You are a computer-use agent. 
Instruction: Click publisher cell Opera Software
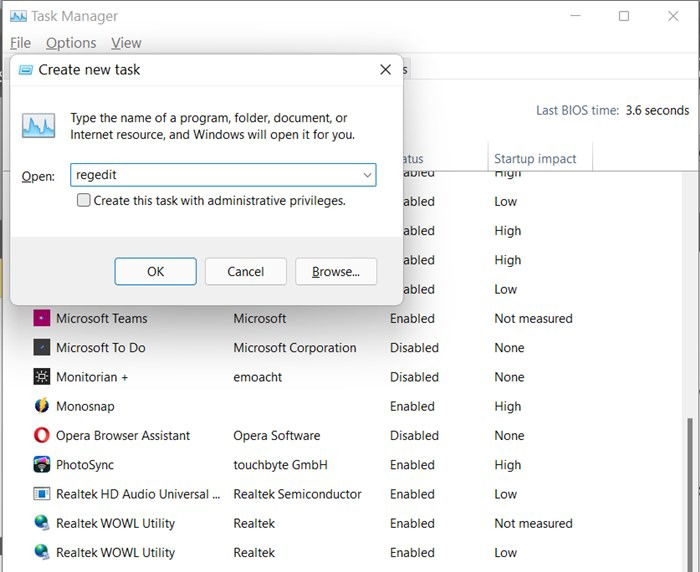point(277,435)
